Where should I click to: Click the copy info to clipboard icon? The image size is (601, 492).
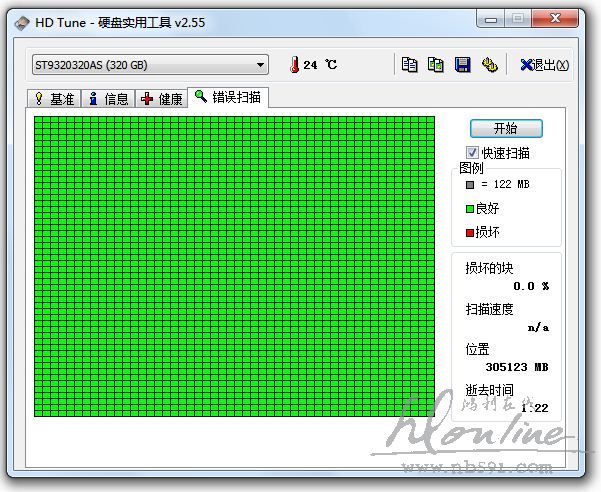pos(409,64)
